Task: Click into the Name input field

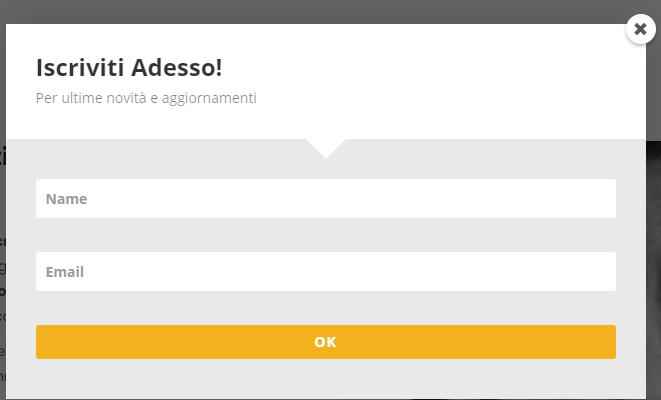Action: coord(325,199)
